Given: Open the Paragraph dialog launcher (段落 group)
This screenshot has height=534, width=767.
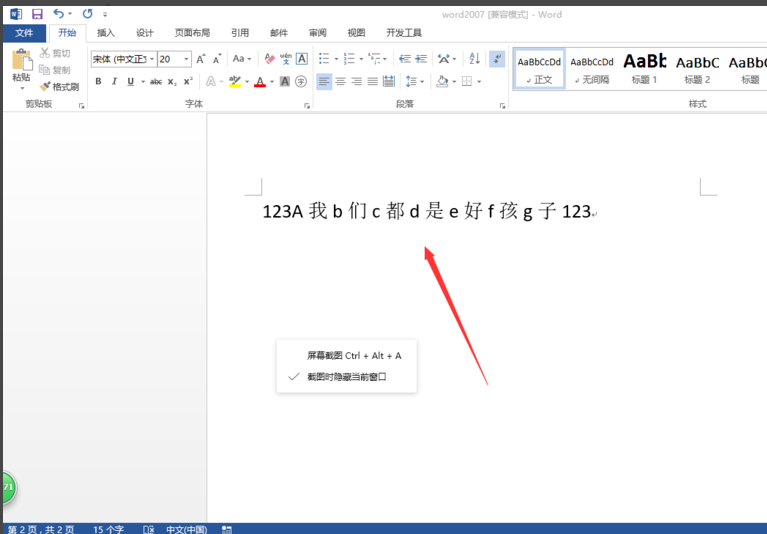Looking at the screenshot, I should (x=502, y=106).
